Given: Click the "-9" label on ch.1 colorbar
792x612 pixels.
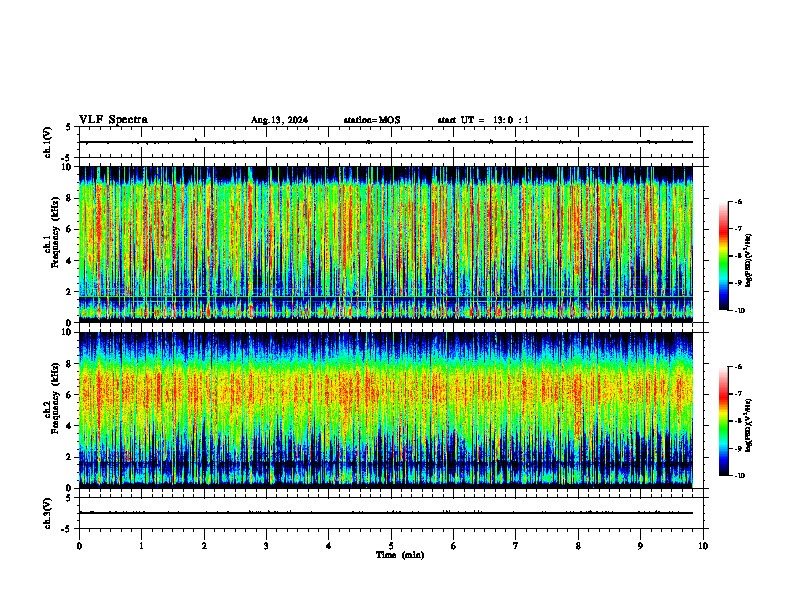Looking at the screenshot, I should [738, 283].
